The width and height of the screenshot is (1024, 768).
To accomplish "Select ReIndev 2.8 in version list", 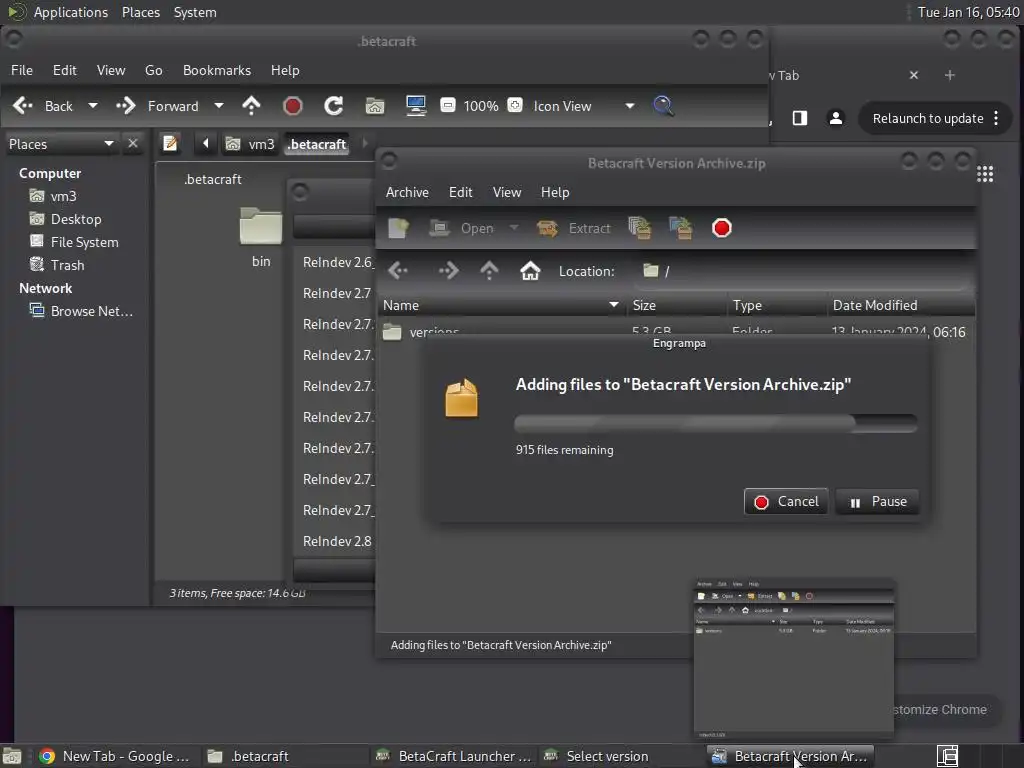I will [x=337, y=541].
